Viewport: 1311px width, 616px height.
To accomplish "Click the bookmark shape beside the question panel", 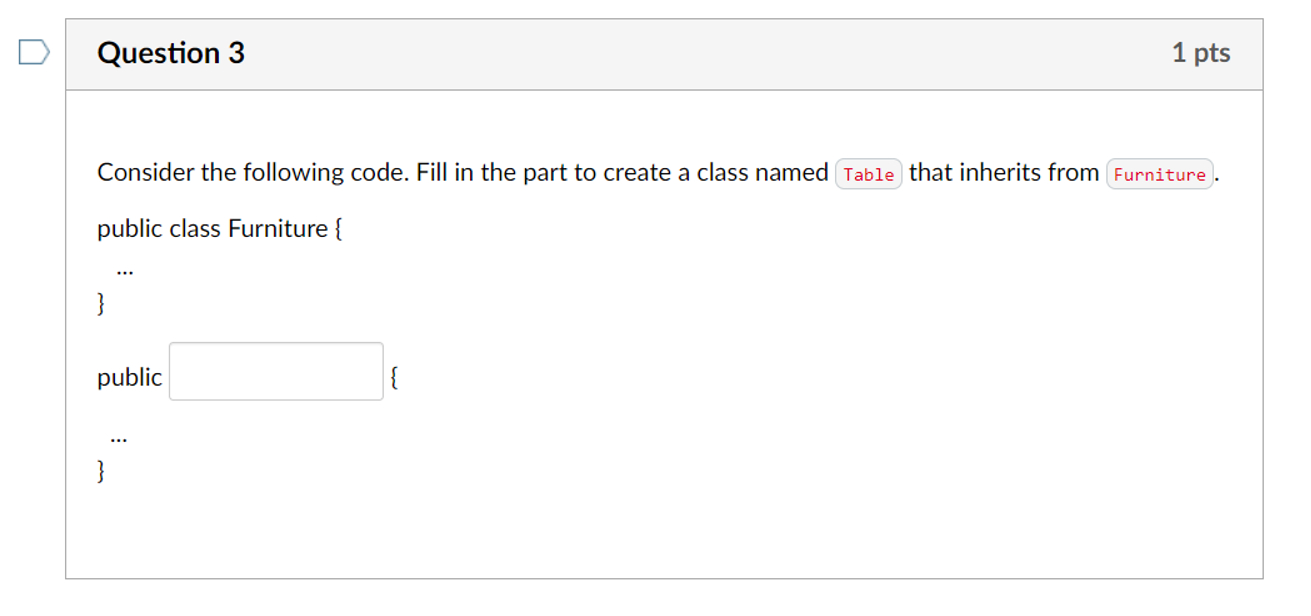I will [33, 52].
